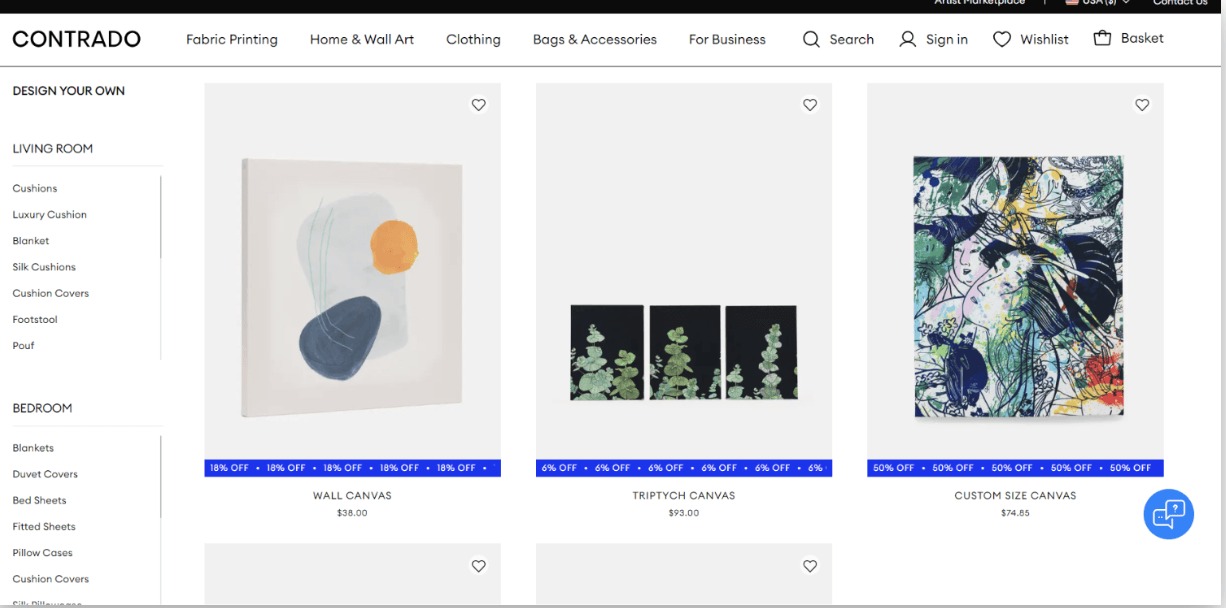Click the 50% OFF discount banner
Image resolution: width=1226 pixels, height=608 pixels.
(1015, 468)
